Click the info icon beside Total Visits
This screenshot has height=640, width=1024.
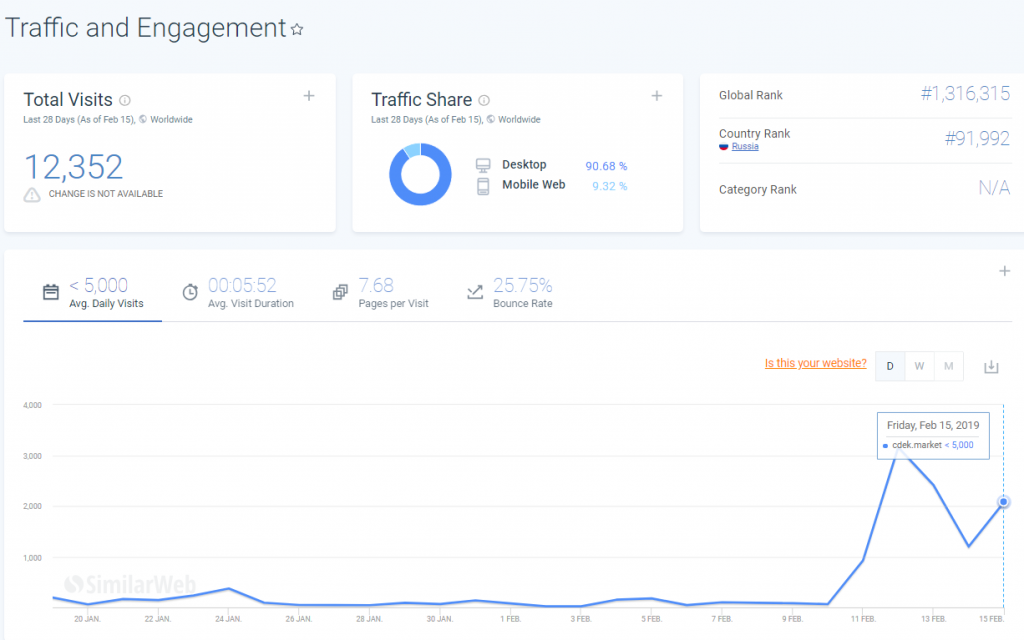[x=125, y=100]
